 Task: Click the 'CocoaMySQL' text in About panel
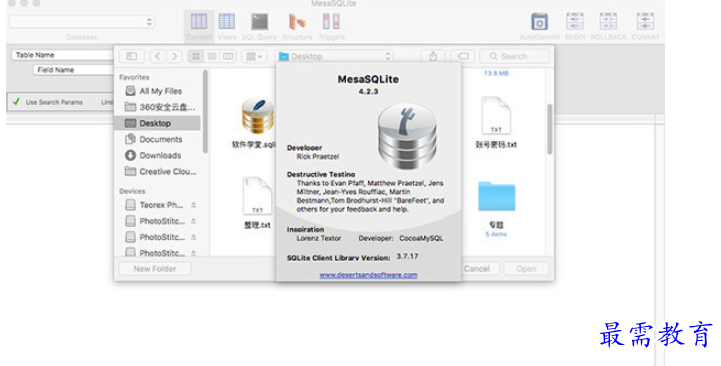[x=421, y=238]
